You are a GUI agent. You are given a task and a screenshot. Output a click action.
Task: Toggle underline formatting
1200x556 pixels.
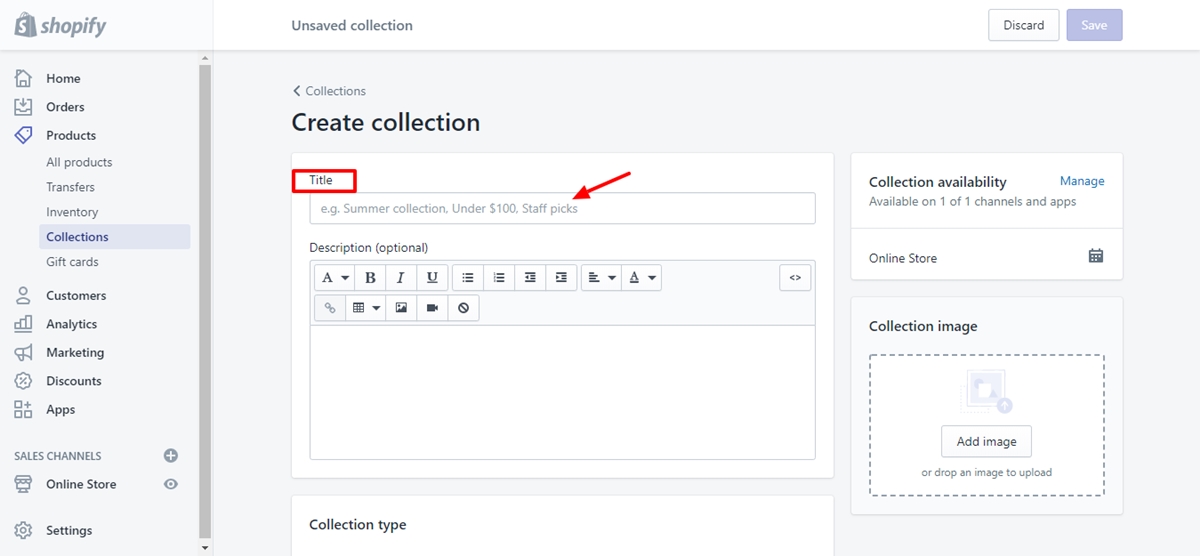432,278
